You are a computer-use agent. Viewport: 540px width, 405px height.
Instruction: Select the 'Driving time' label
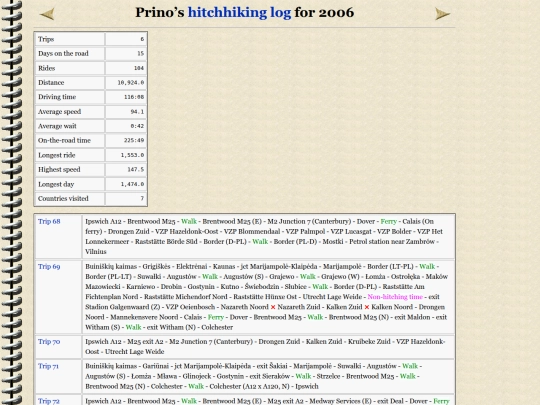[57, 97]
